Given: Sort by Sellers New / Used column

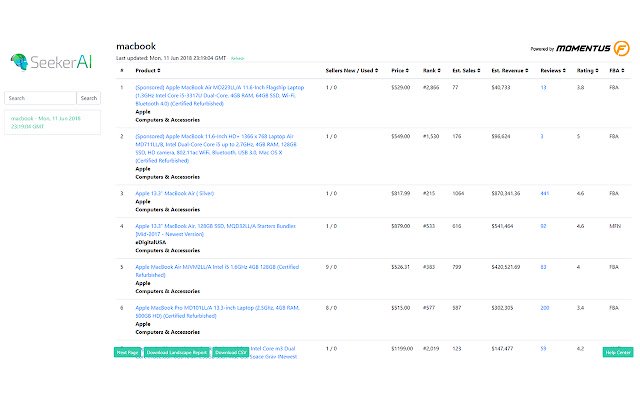Looking at the screenshot, I should tap(351, 71).
